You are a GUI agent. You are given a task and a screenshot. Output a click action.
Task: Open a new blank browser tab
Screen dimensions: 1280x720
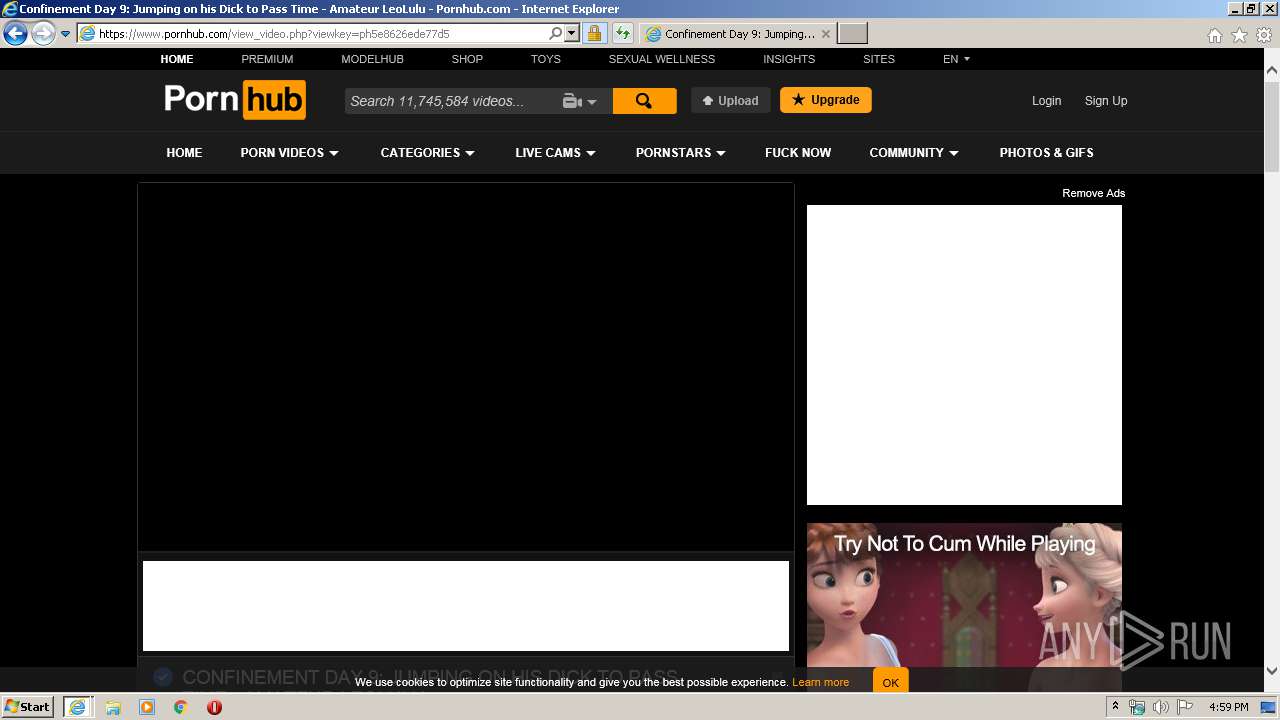coord(852,34)
